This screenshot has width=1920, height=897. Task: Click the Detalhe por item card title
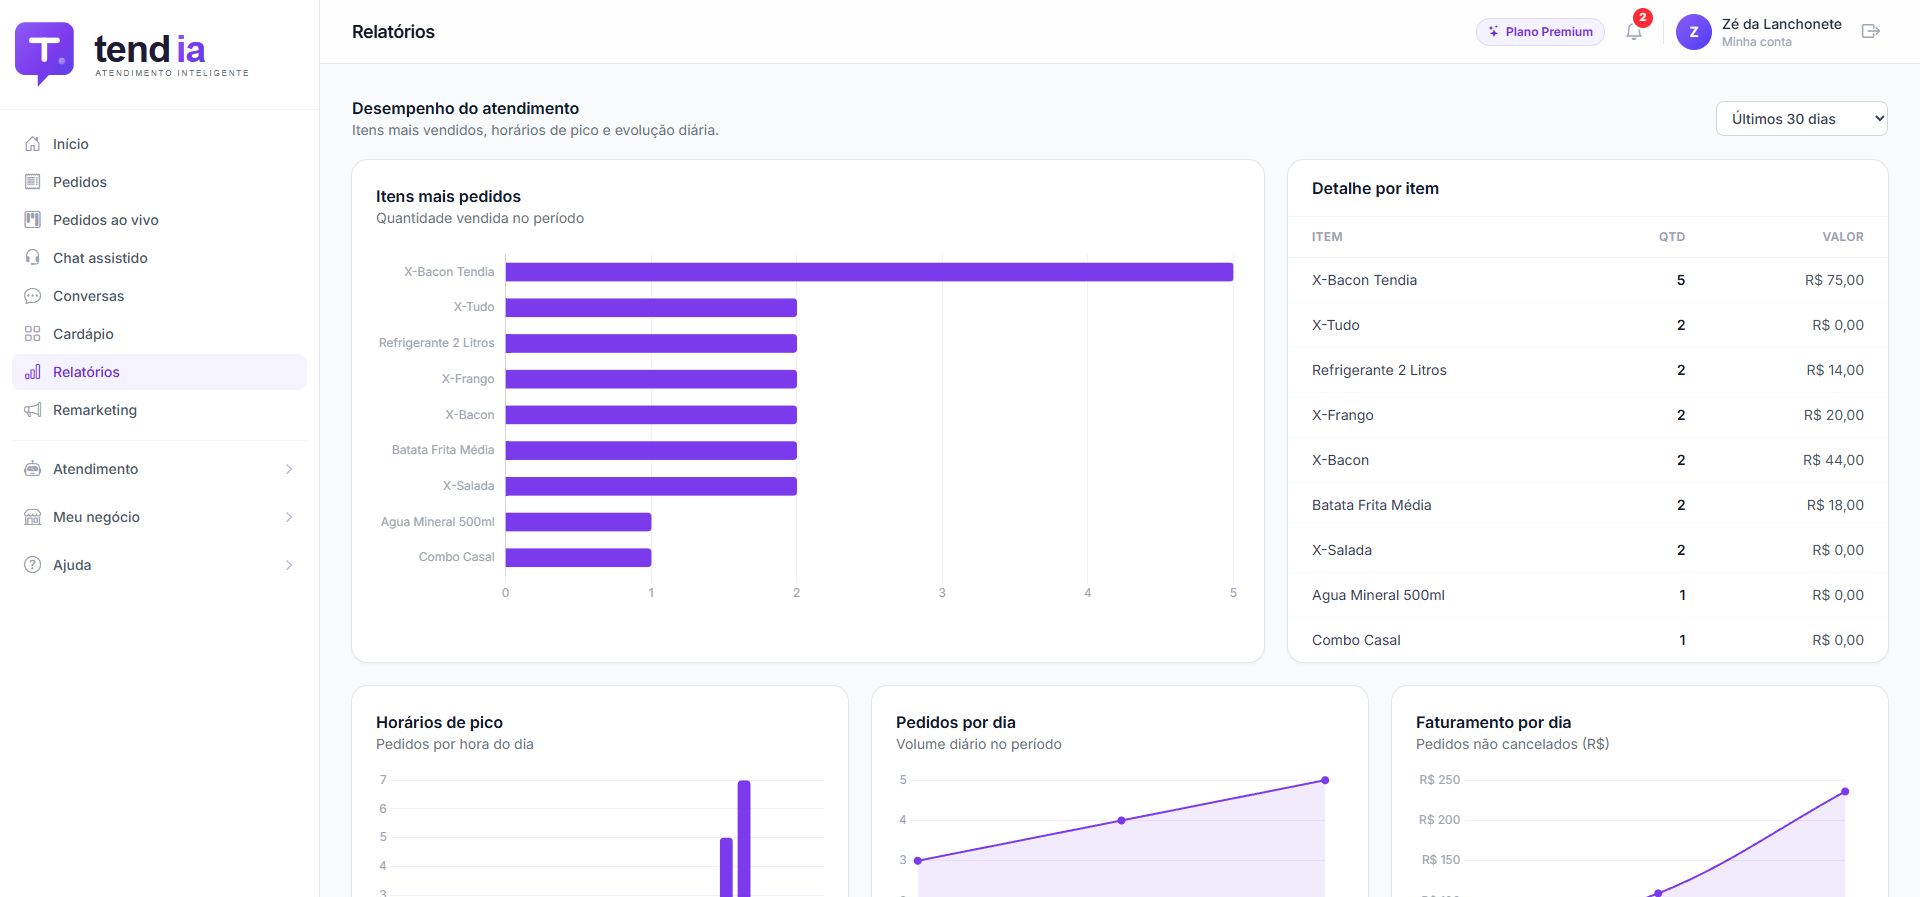pos(1375,188)
